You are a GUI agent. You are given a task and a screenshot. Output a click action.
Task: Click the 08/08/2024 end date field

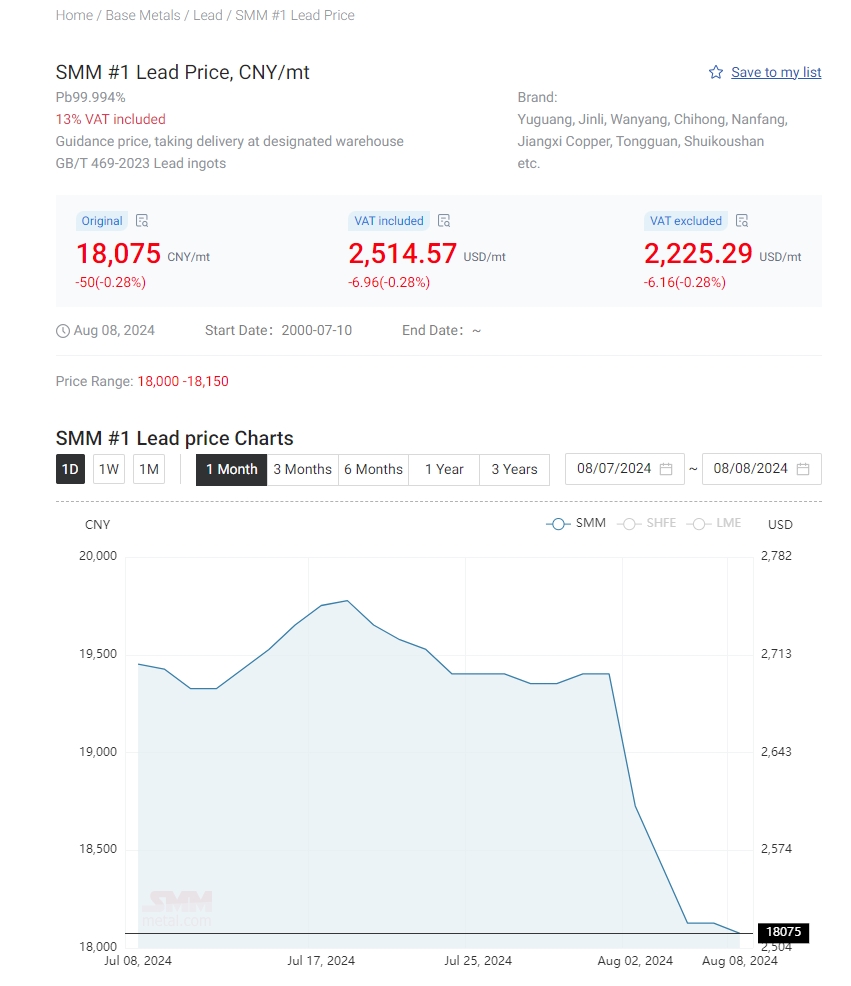click(x=762, y=469)
